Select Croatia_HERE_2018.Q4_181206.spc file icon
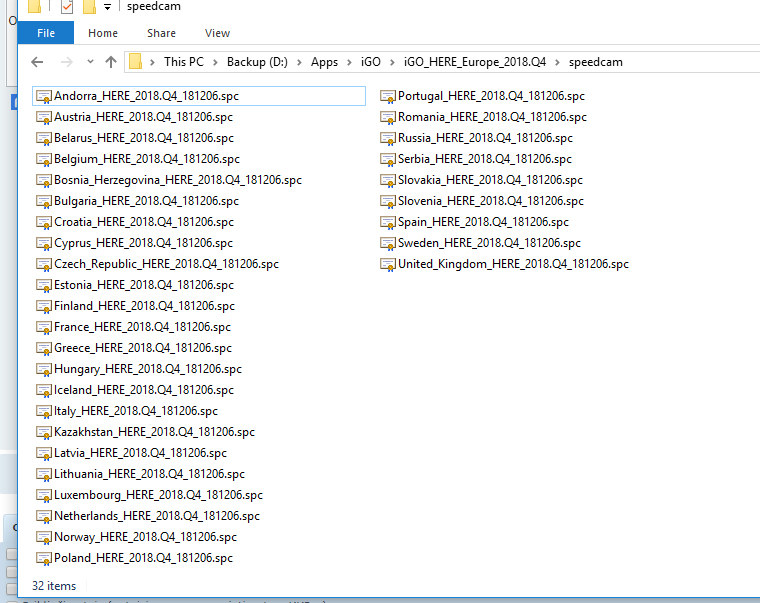The image size is (760, 603). [x=44, y=222]
